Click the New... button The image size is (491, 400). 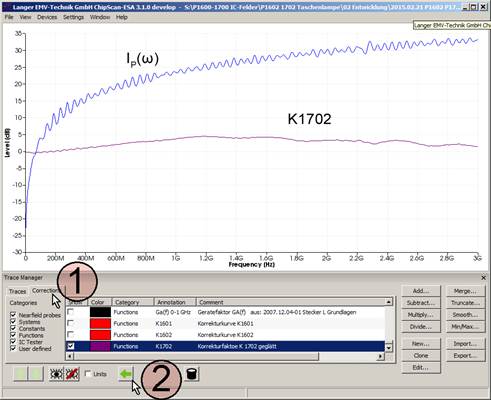[x=421, y=344]
